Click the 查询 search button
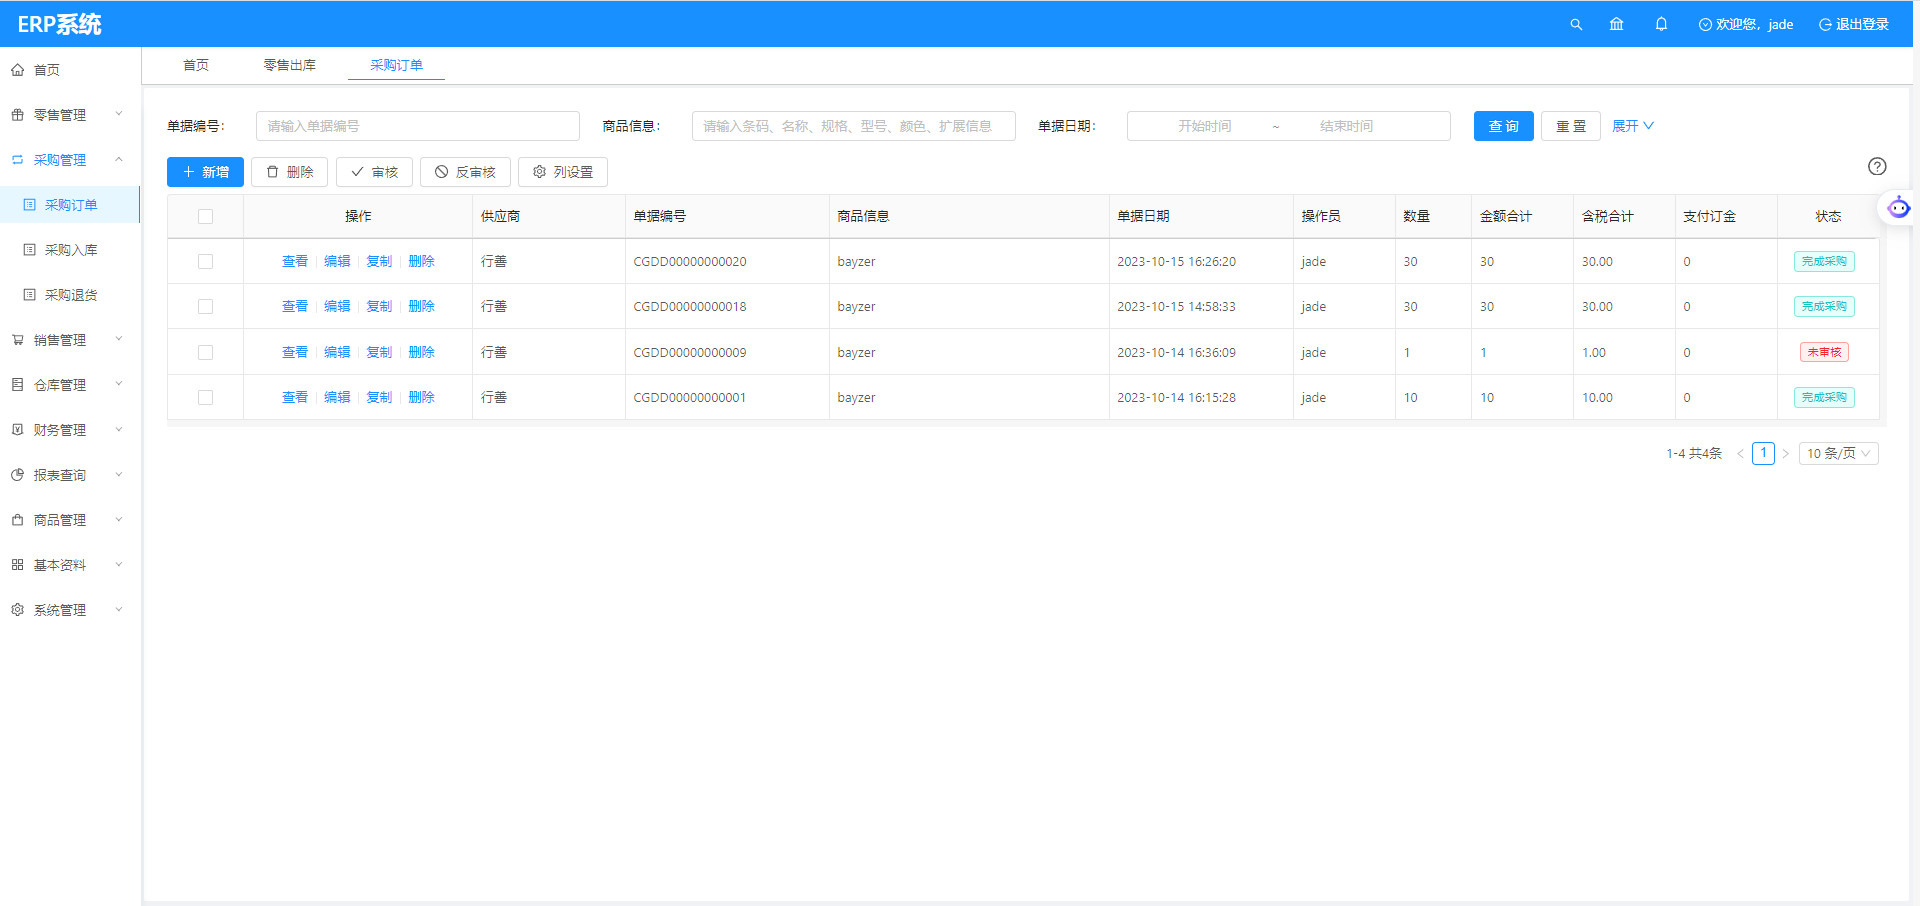The height and width of the screenshot is (906, 1920). [x=1503, y=126]
